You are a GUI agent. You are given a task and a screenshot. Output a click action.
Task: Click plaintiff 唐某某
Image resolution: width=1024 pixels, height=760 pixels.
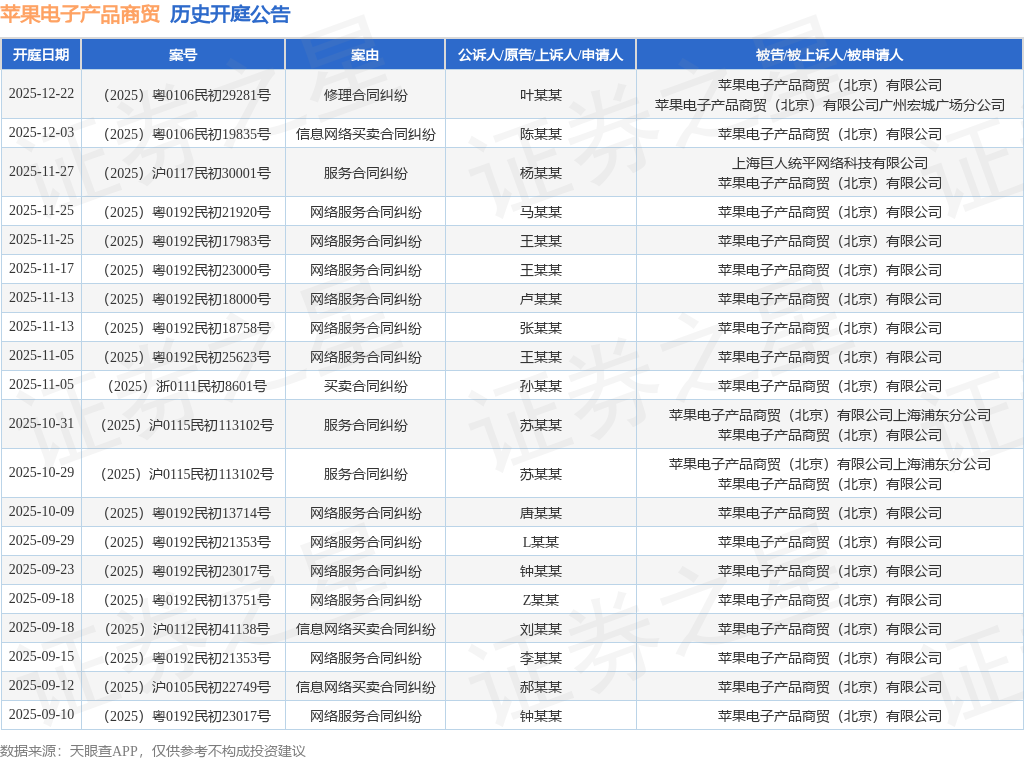[541, 513]
